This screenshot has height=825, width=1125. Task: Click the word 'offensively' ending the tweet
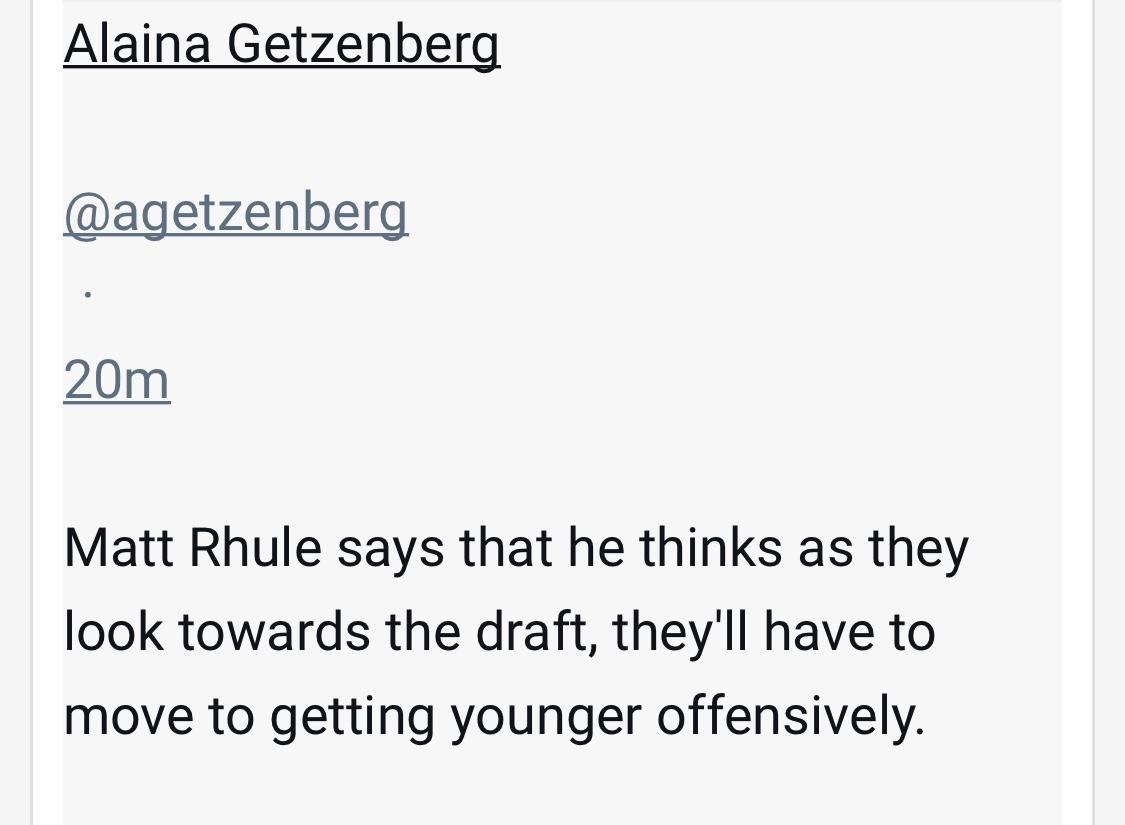tap(790, 715)
